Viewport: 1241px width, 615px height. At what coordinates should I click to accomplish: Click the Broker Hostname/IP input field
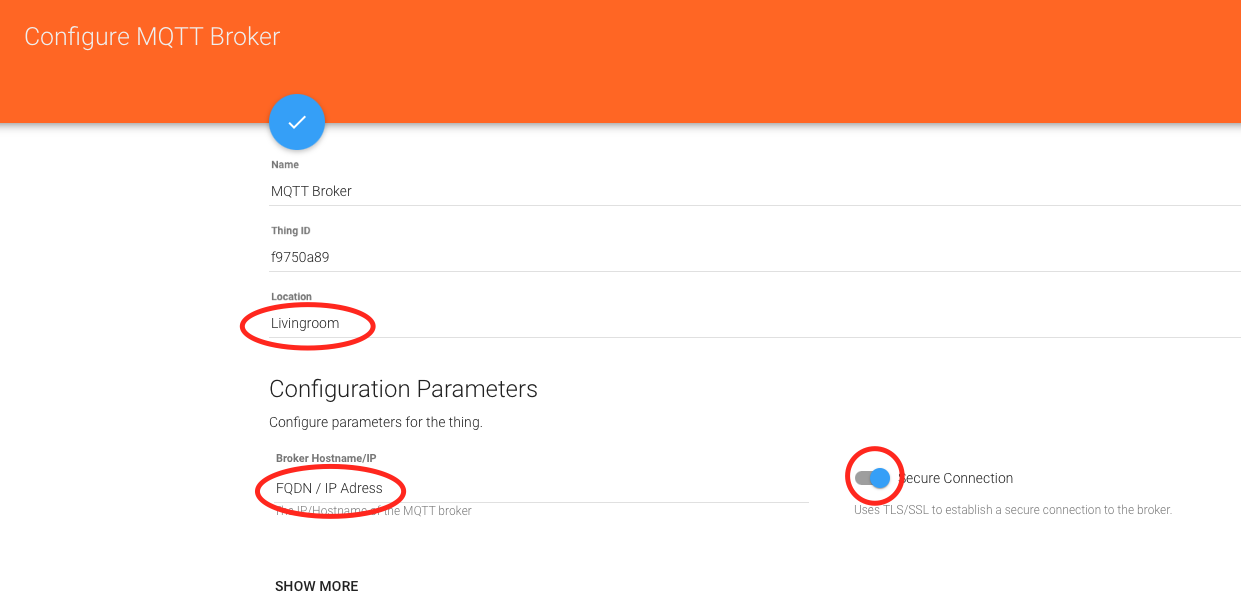coord(539,488)
